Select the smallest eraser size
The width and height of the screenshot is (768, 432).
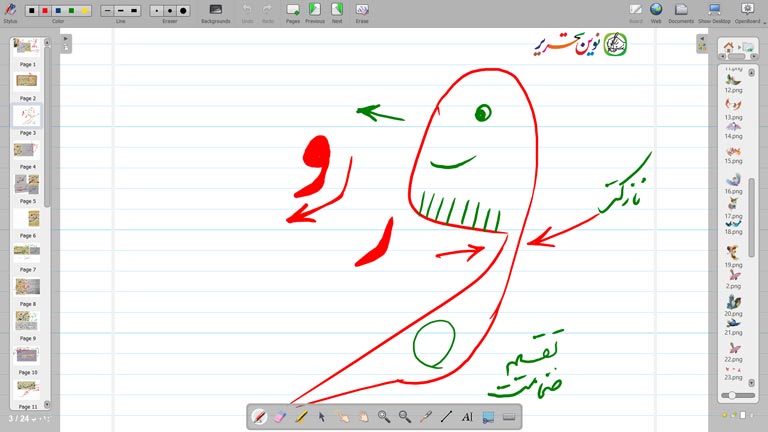click(157, 10)
